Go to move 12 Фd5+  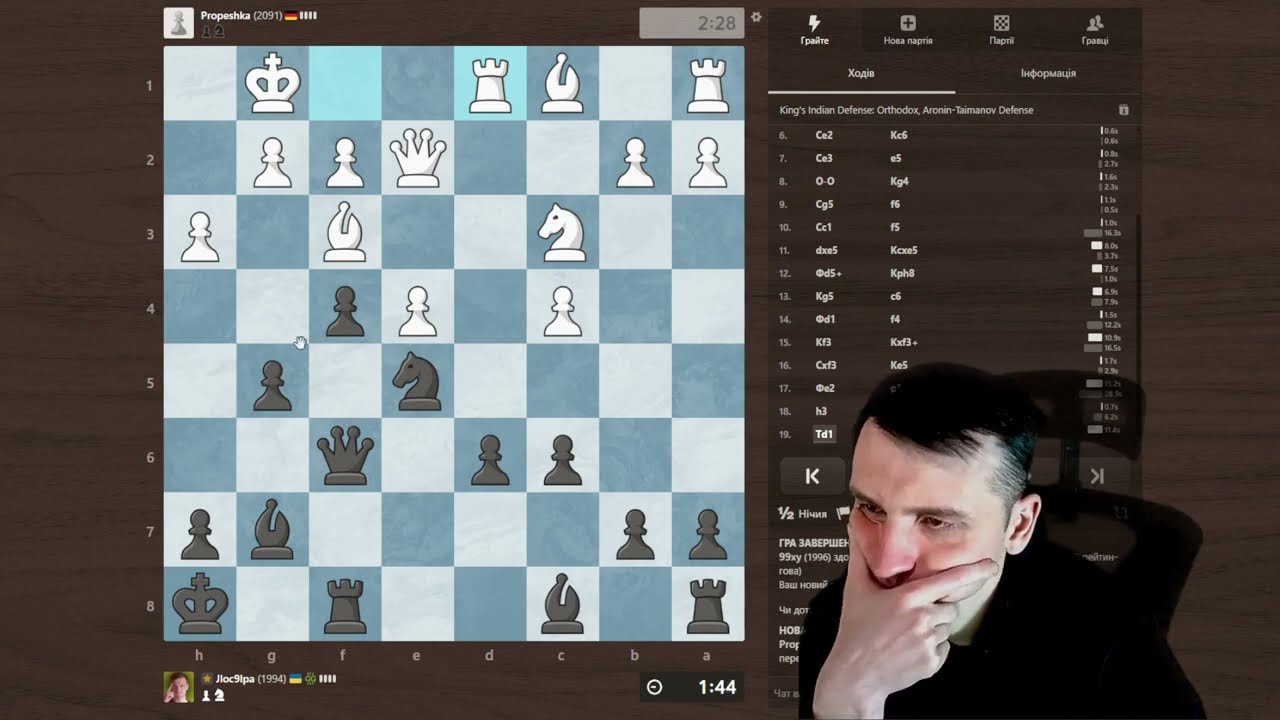(829, 273)
